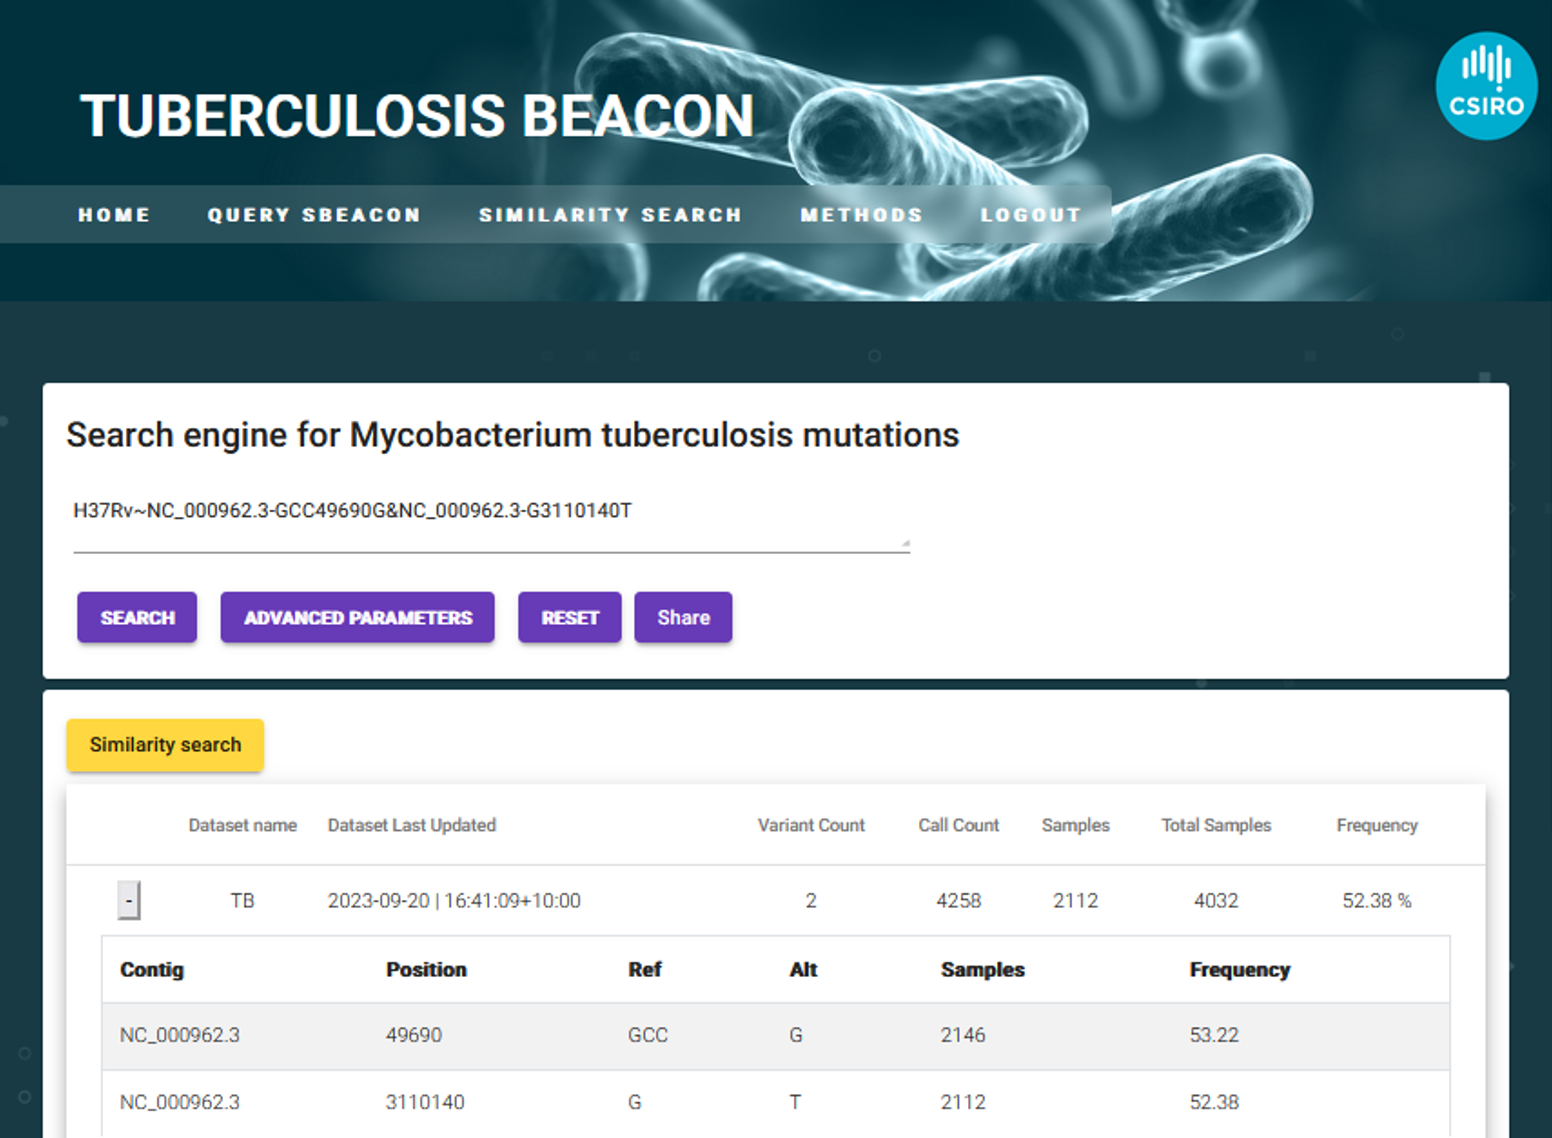The image size is (1552, 1138).
Task: Click the Tuberculosis Beacon title
Action: point(417,116)
